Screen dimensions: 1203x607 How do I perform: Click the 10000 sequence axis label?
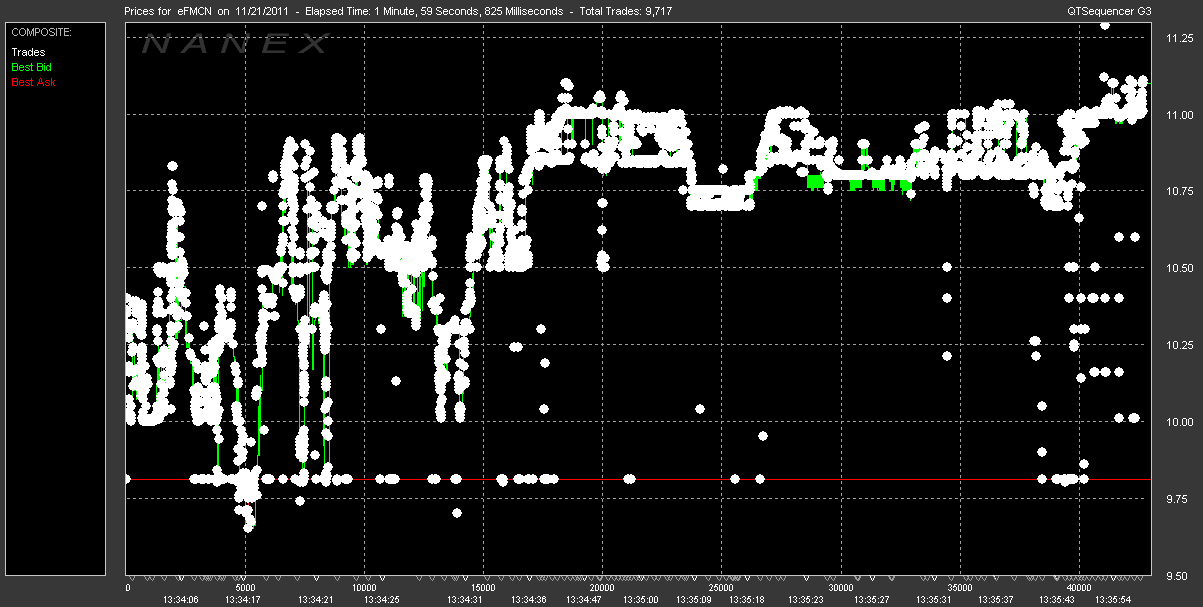click(x=364, y=588)
